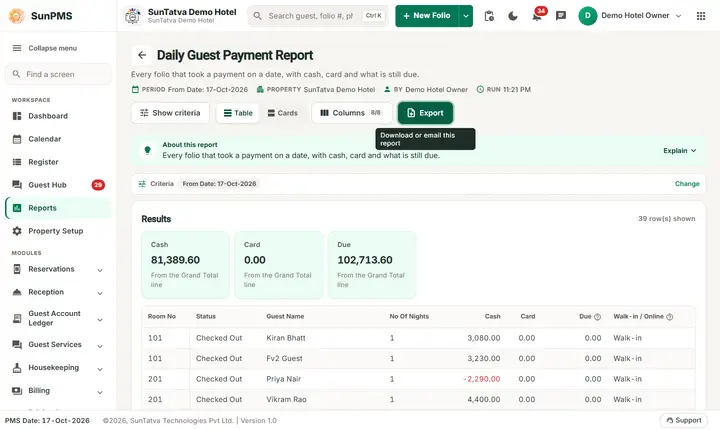Open the apps grid icon
Image resolution: width=720 pixels, height=430 pixels.
(701, 16)
